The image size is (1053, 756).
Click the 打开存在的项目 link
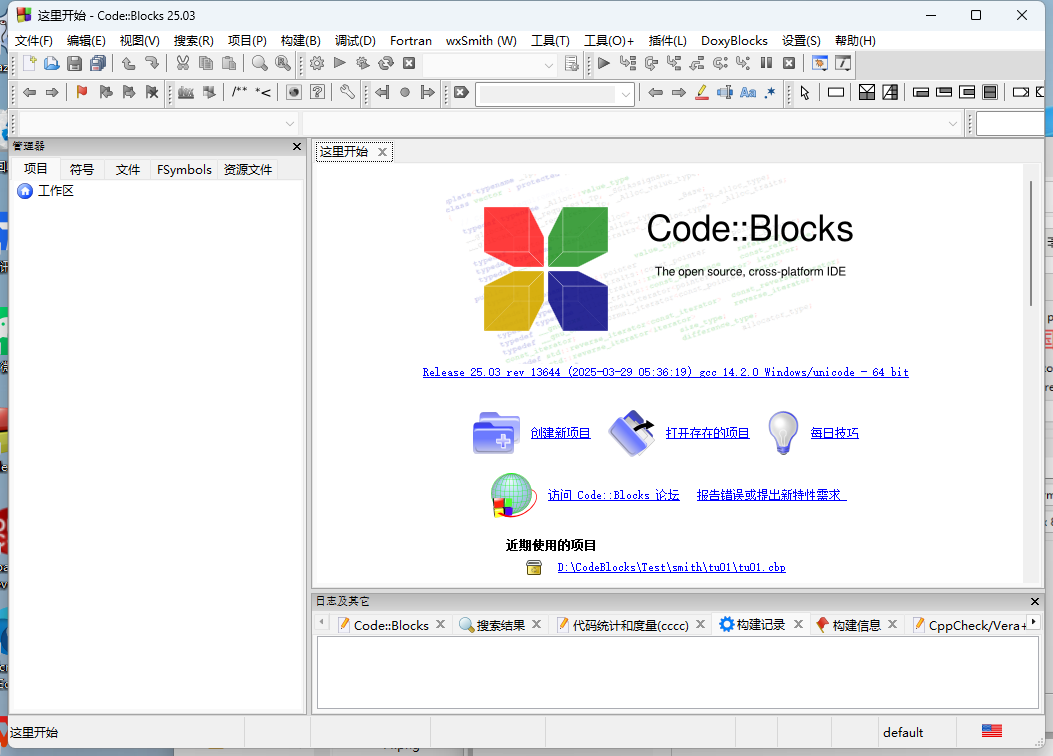(x=707, y=433)
